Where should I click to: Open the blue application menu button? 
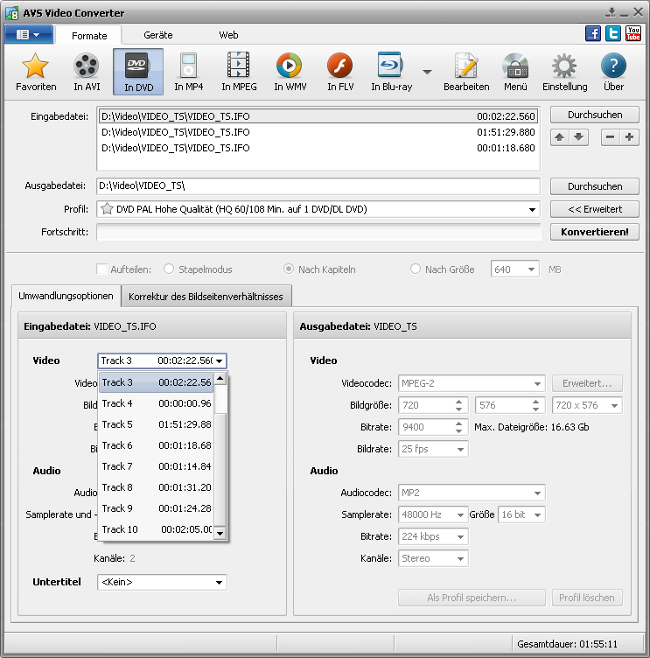tap(29, 34)
